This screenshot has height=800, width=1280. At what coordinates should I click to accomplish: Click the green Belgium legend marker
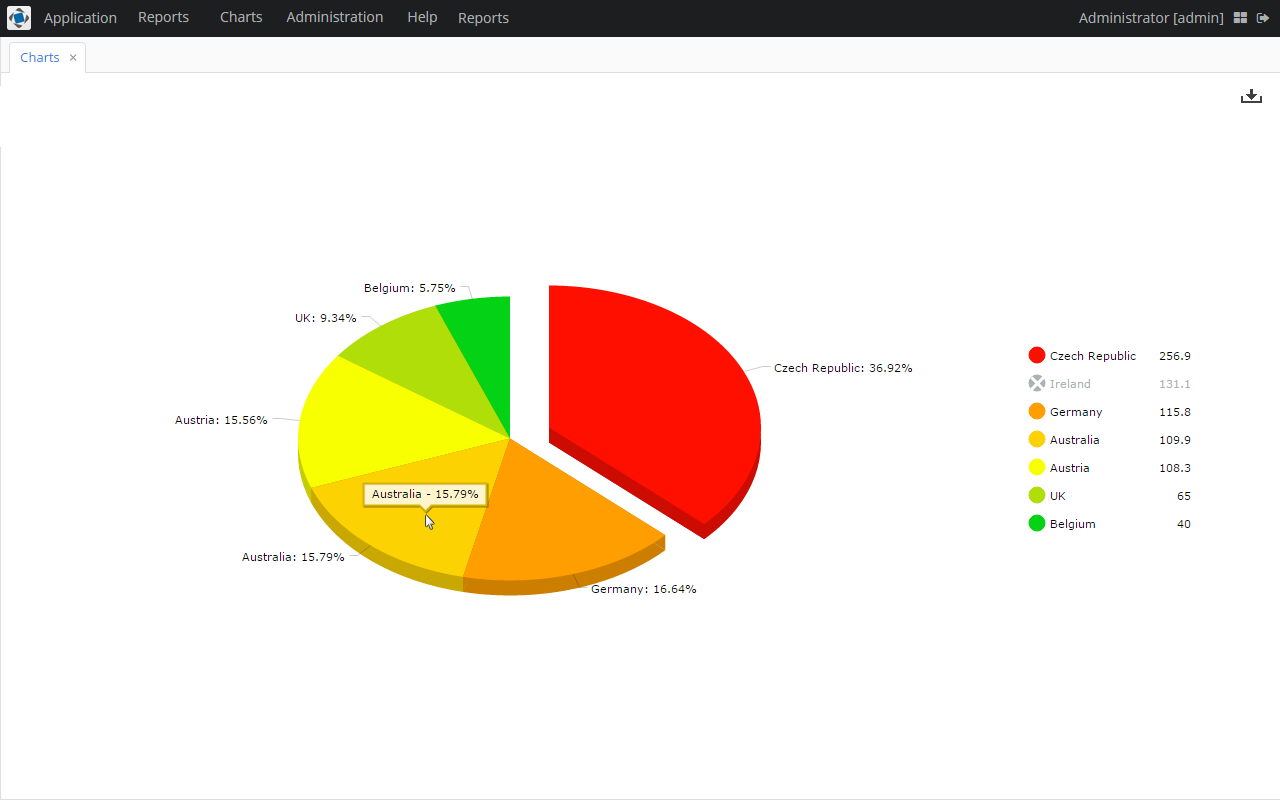[x=1037, y=523]
